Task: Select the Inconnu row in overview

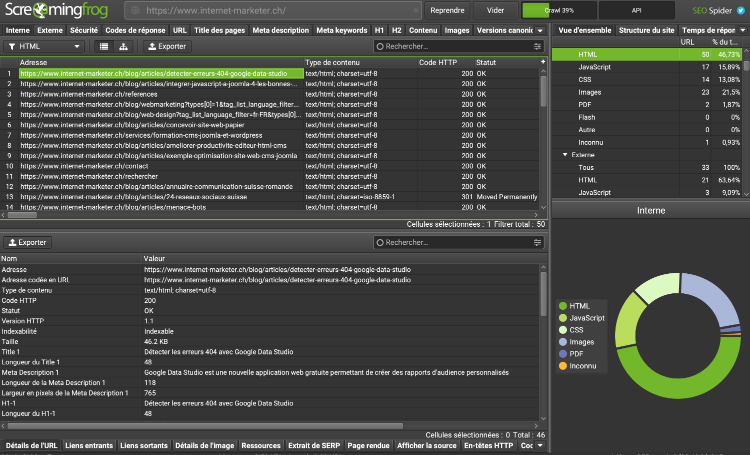Action: coord(647,142)
